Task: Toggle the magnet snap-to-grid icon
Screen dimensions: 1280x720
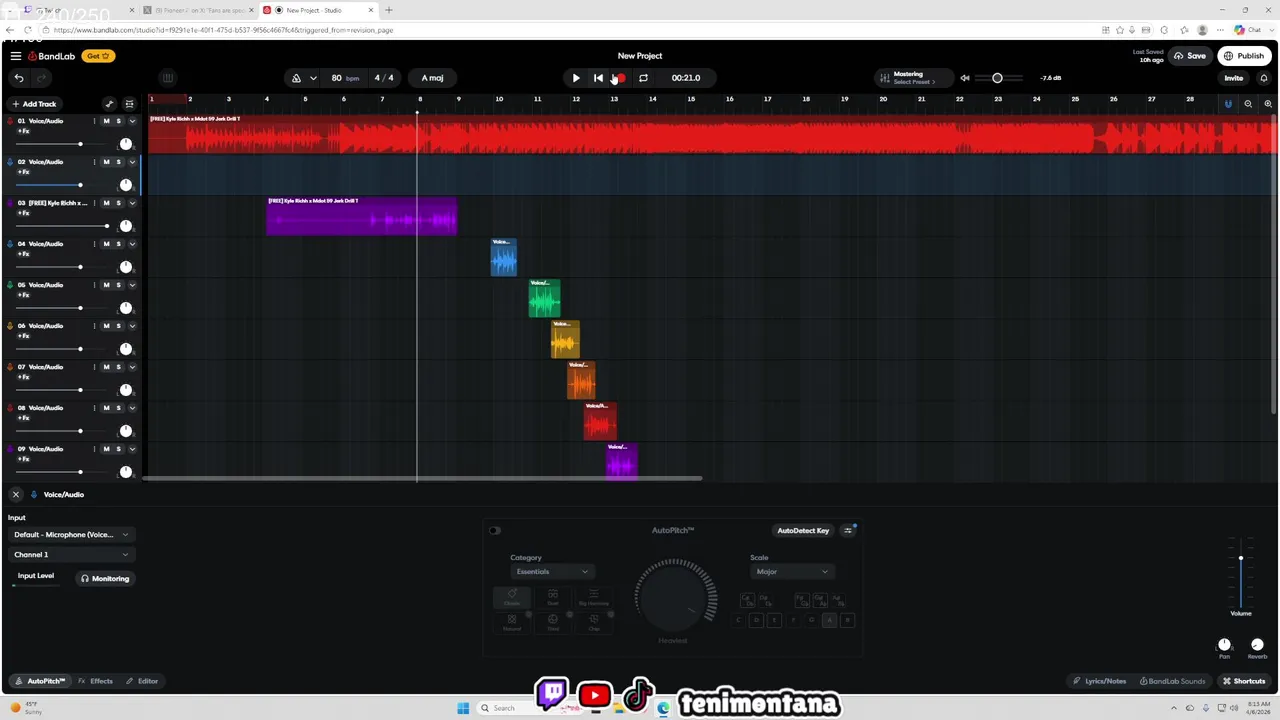Action: coord(1228,104)
